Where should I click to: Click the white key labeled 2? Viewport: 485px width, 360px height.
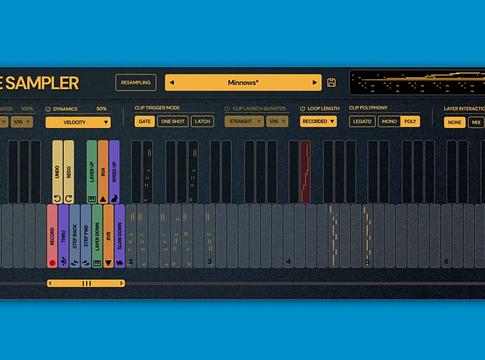point(131,236)
